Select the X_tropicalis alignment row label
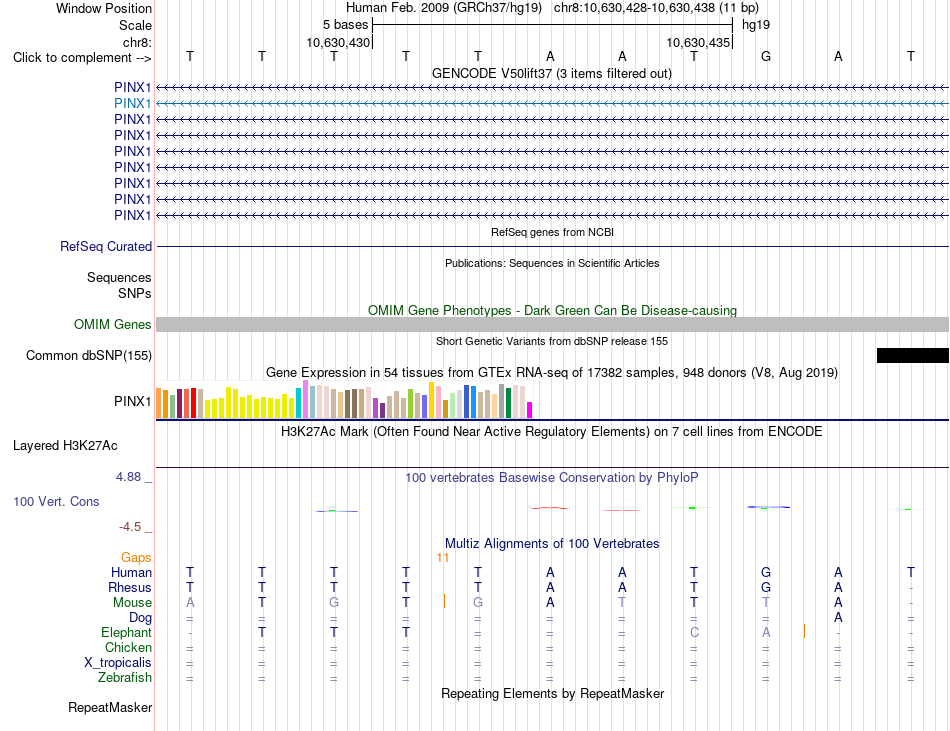The width and height of the screenshot is (950, 731). 118,663
